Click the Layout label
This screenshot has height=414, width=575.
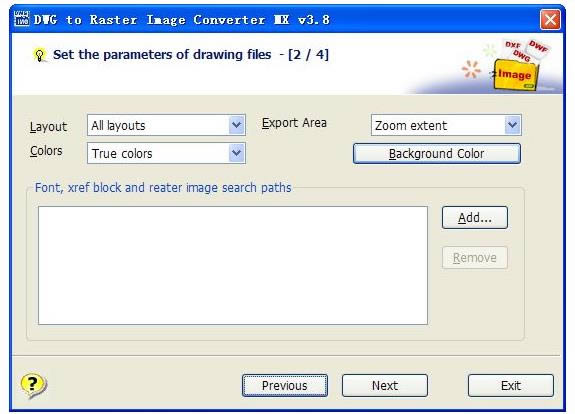coord(48,127)
